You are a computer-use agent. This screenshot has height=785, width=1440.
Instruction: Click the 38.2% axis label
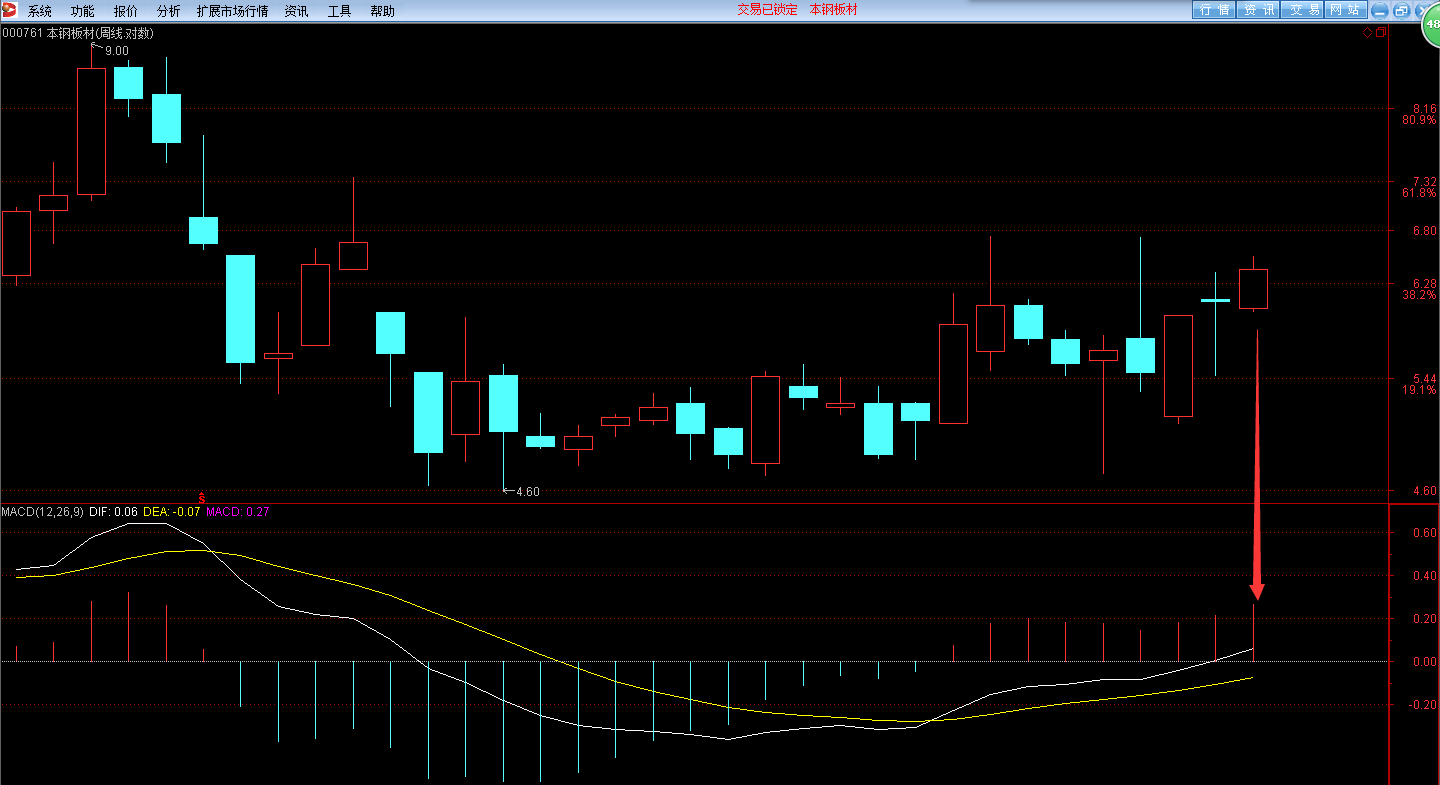[x=1419, y=295]
